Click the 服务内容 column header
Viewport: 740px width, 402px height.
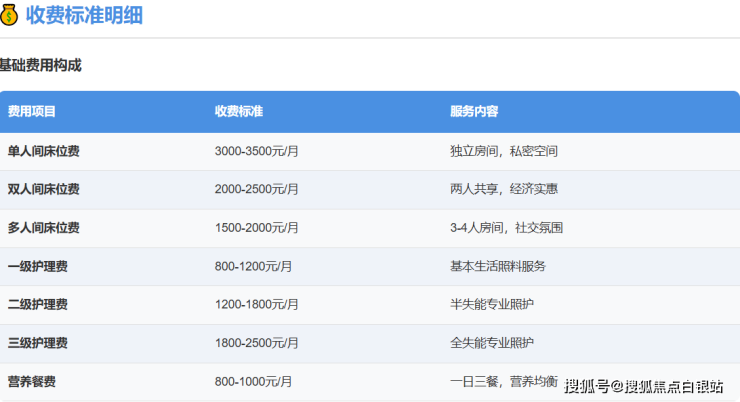point(475,111)
